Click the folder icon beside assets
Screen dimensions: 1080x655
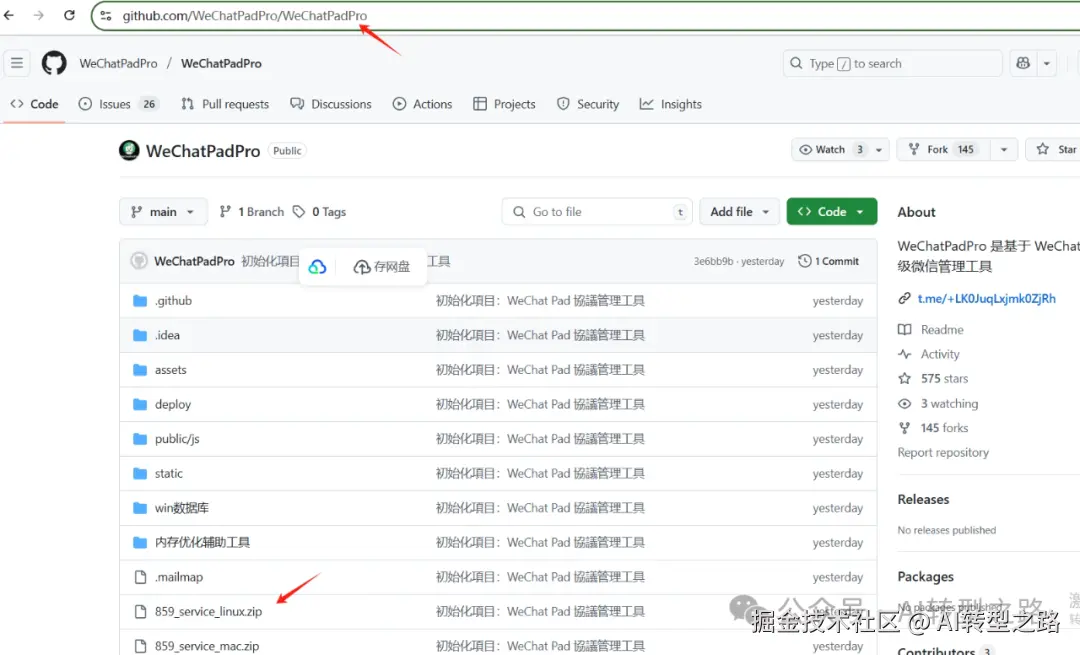point(140,370)
